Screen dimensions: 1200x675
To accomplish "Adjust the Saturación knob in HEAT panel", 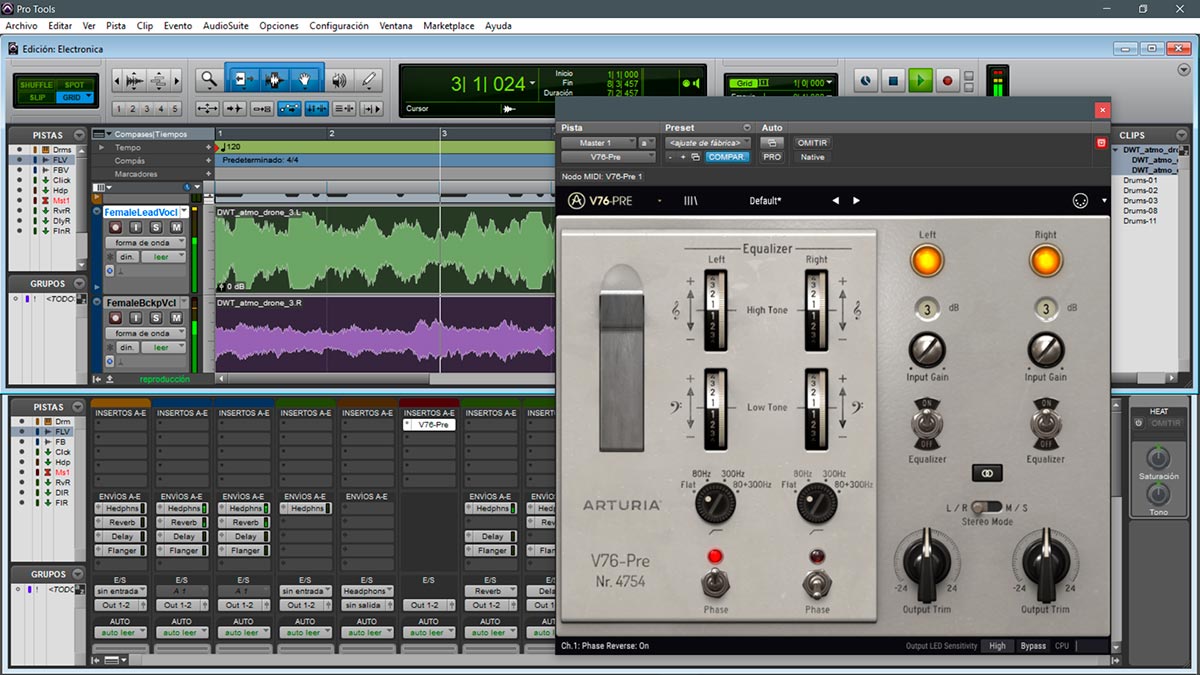I will (1158, 458).
